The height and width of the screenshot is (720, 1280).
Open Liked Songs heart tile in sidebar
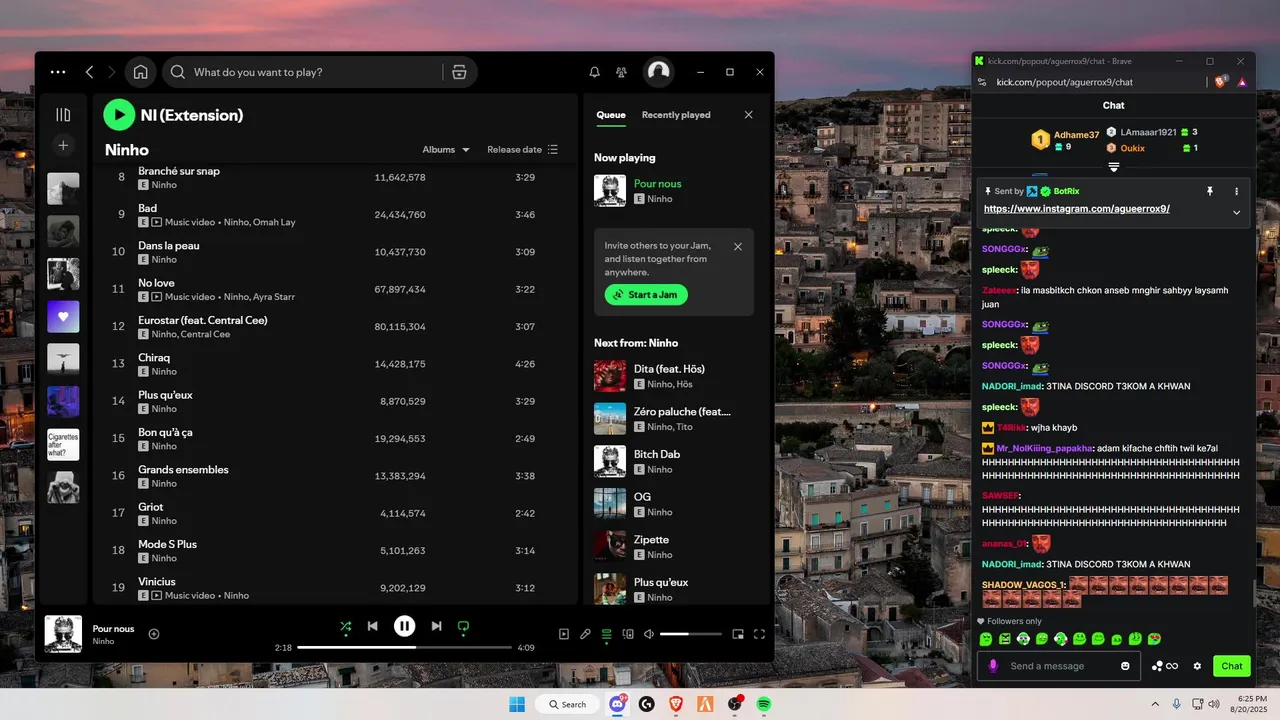click(x=63, y=316)
